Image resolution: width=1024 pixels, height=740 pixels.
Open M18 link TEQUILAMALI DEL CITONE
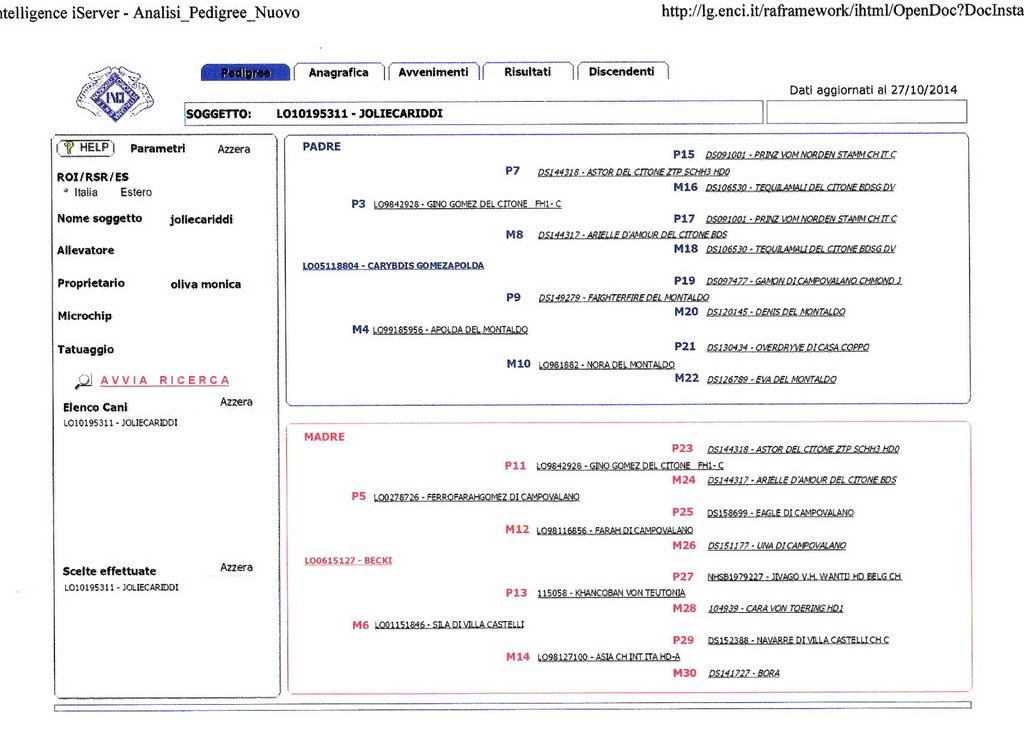[x=801, y=249]
